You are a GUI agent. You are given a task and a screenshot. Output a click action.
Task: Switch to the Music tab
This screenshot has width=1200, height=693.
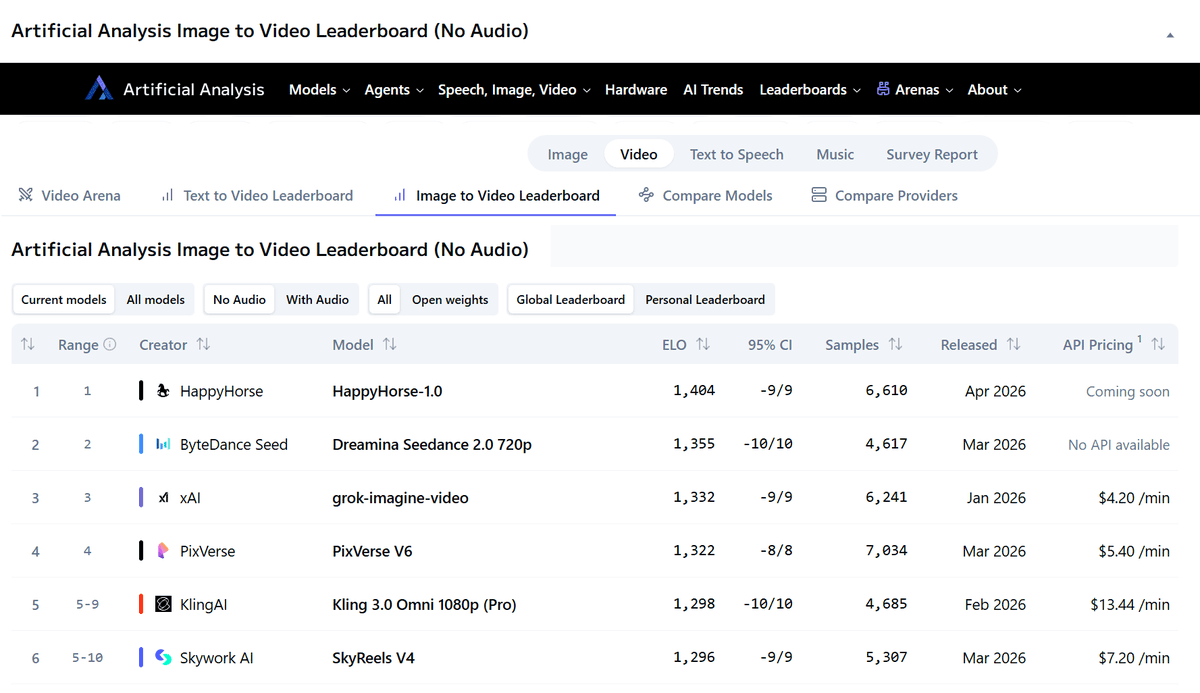835,154
